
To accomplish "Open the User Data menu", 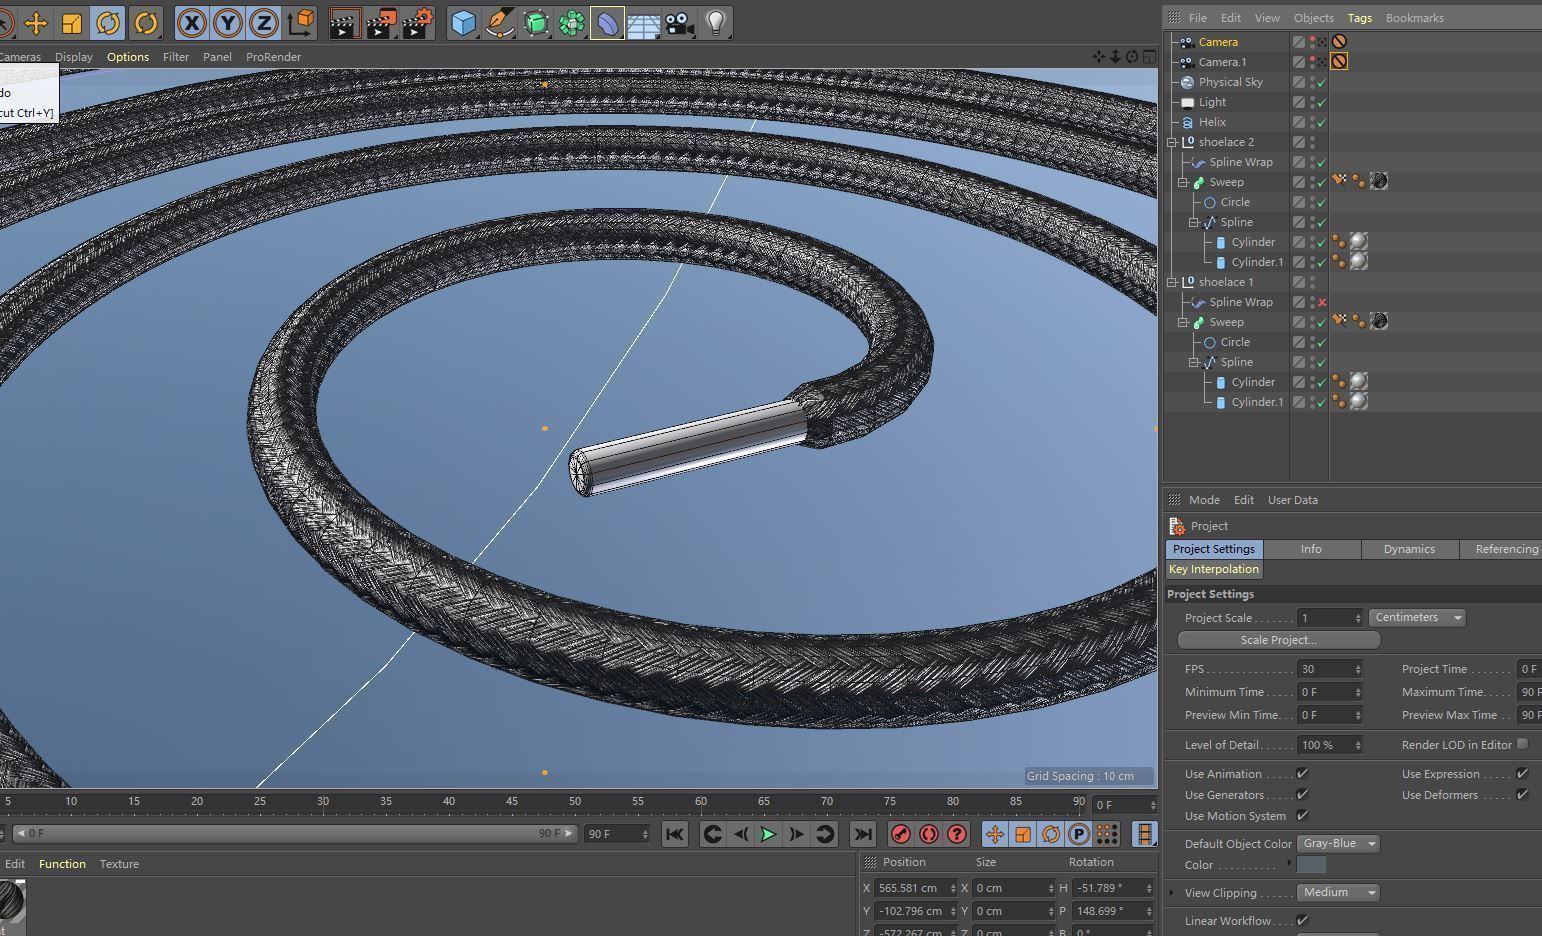I will 1292,500.
